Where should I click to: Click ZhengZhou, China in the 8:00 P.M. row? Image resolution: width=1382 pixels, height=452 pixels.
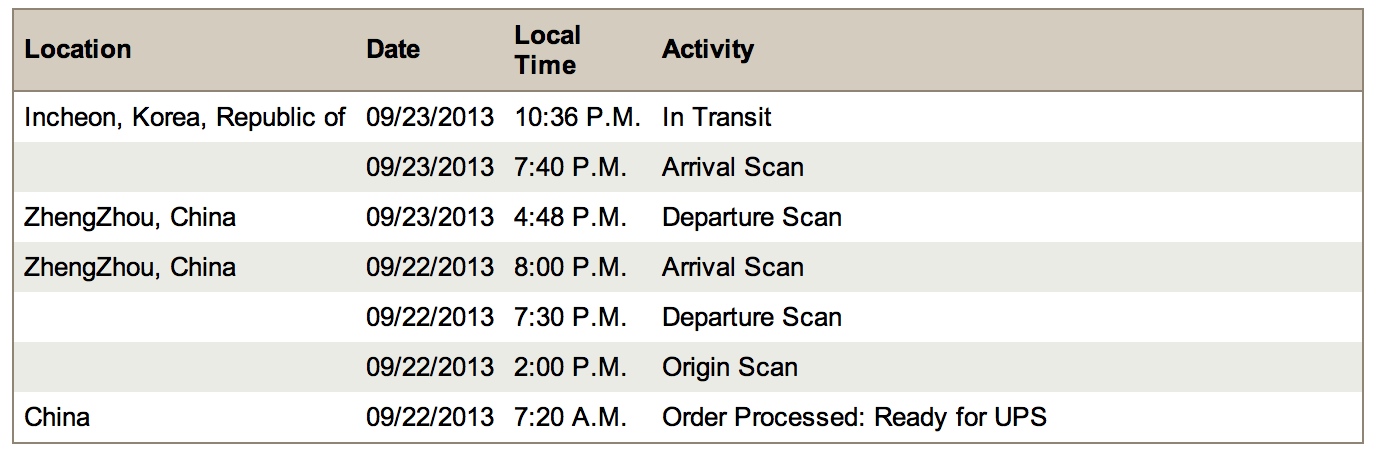pyautogui.click(x=130, y=267)
